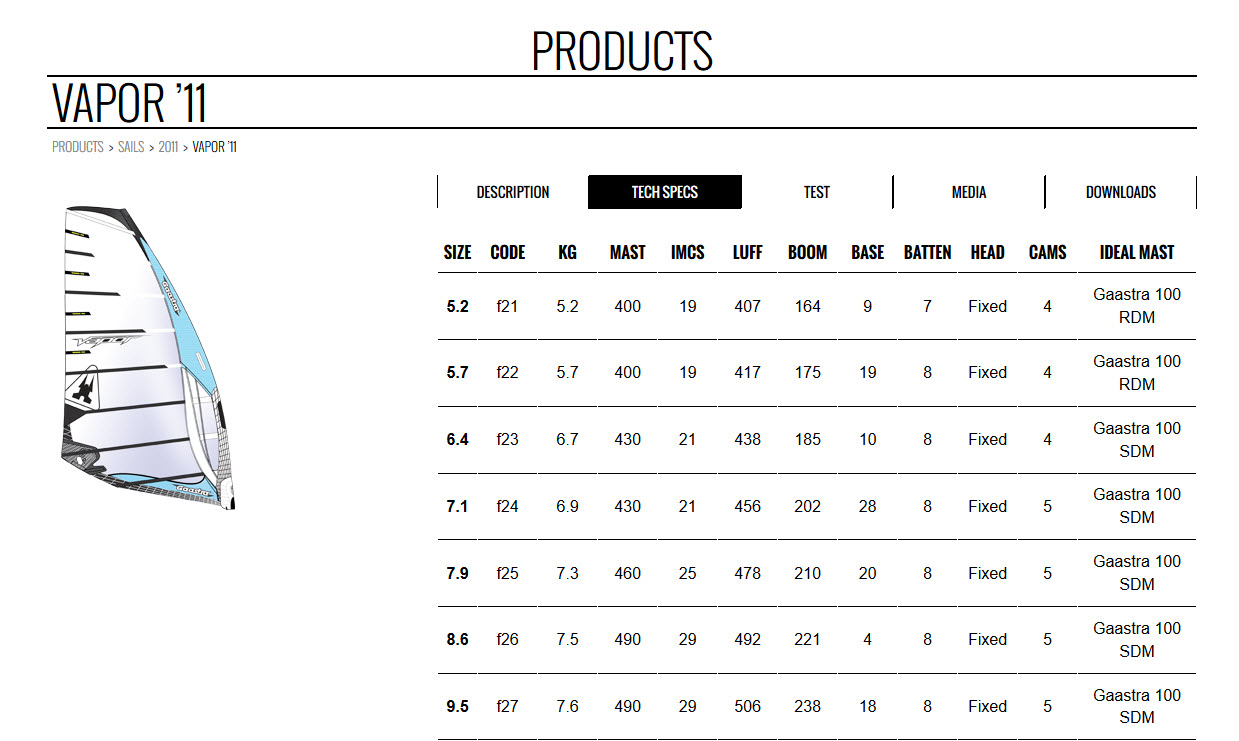Open the Description tab
1239x741 pixels.
point(513,192)
